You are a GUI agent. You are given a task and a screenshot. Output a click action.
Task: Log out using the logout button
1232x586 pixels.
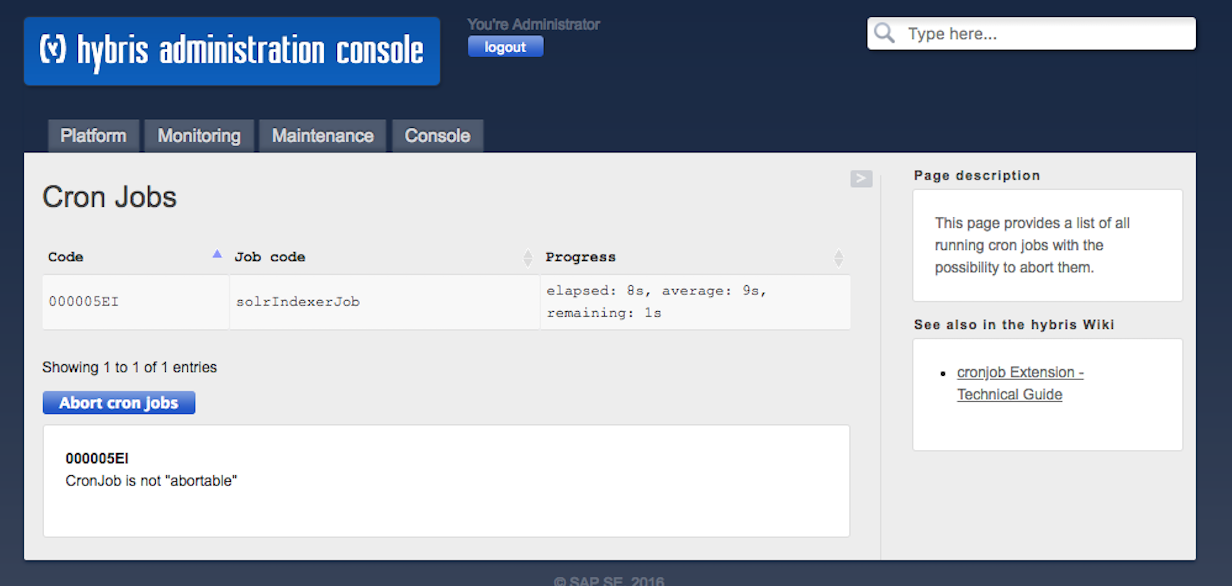click(x=505, y=47)
